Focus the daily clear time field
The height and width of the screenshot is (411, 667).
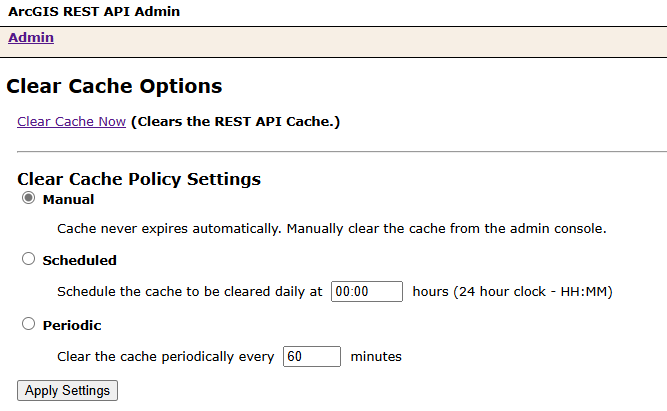(366, 291)
